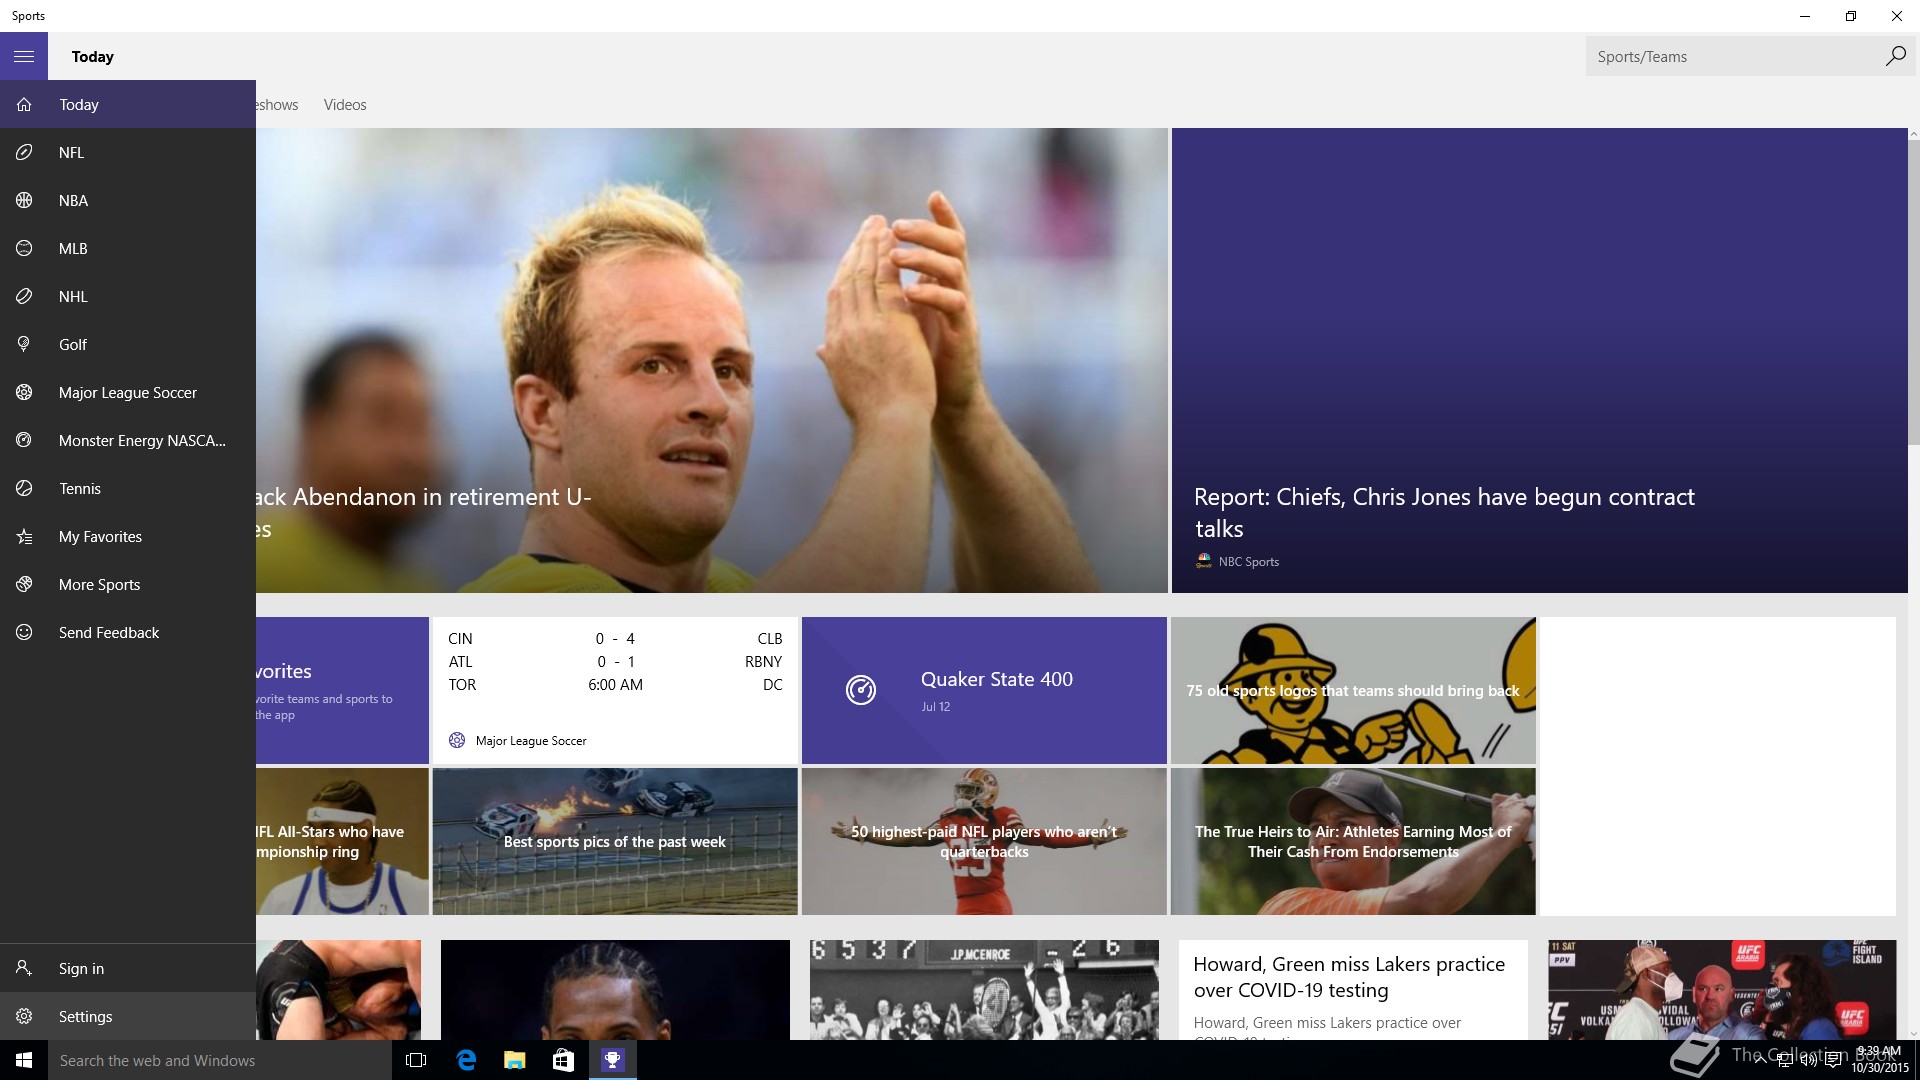Click the Send Feedback smiley icon
Screen dimensions: 1920x1080
[24, 632]
